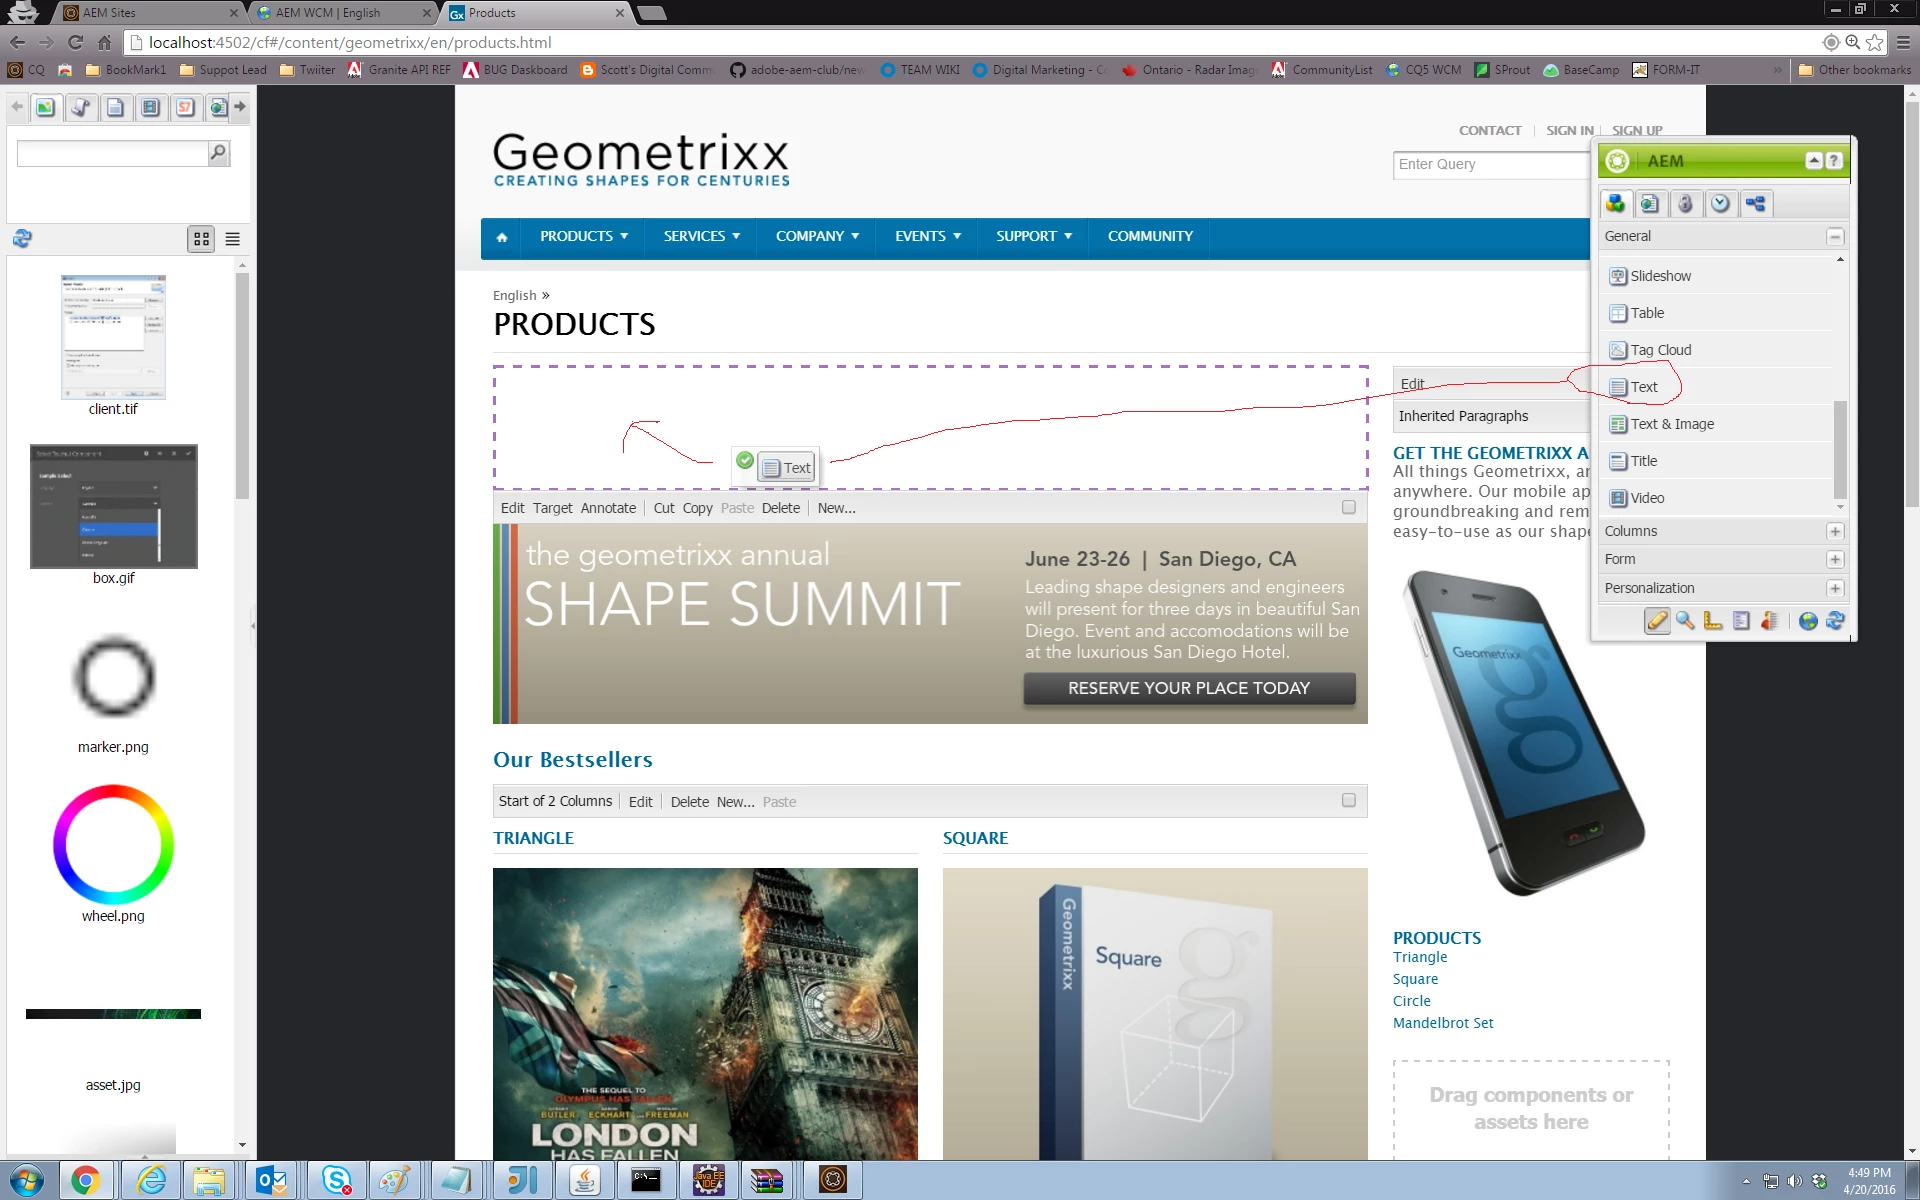
Task: Click the content finder refresh icon
Action: (22, 238)
